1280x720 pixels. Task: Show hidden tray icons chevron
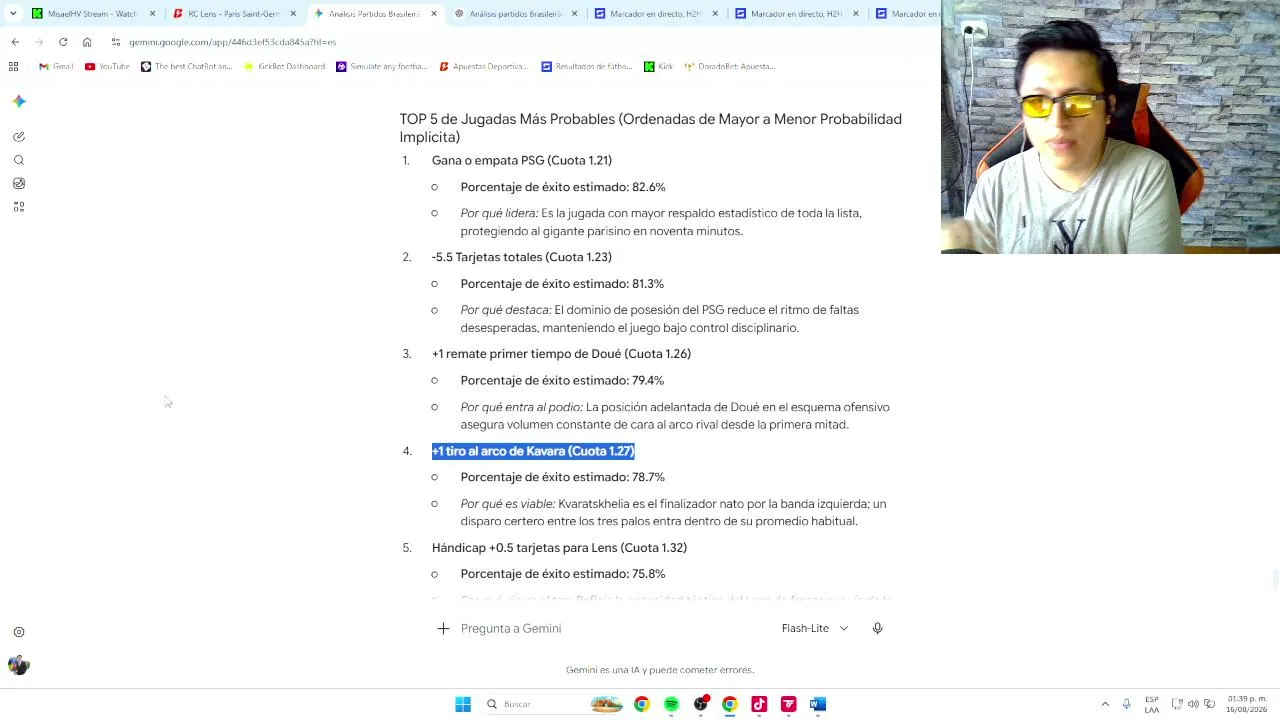click(x=1105, y=704)
